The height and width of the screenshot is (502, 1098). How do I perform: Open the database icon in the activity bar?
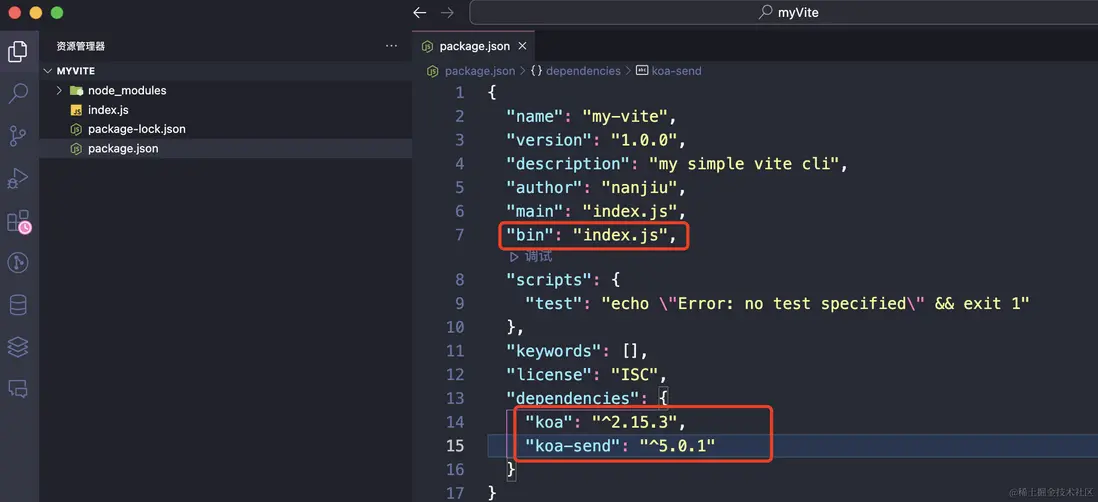pyautogui.click(x=18, y=305)
